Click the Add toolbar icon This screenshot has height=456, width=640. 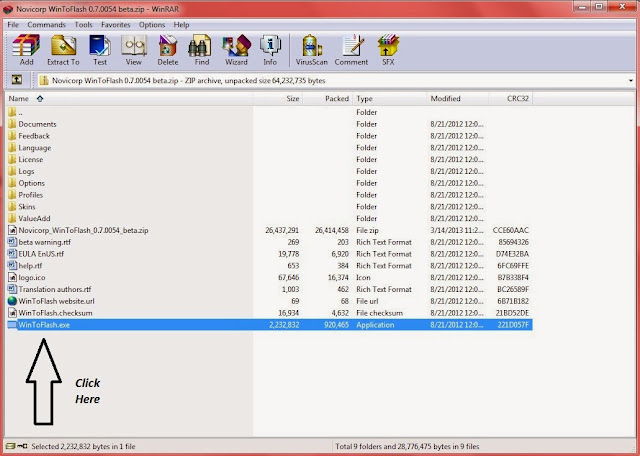pyautogui.click(x=26, y=50)
